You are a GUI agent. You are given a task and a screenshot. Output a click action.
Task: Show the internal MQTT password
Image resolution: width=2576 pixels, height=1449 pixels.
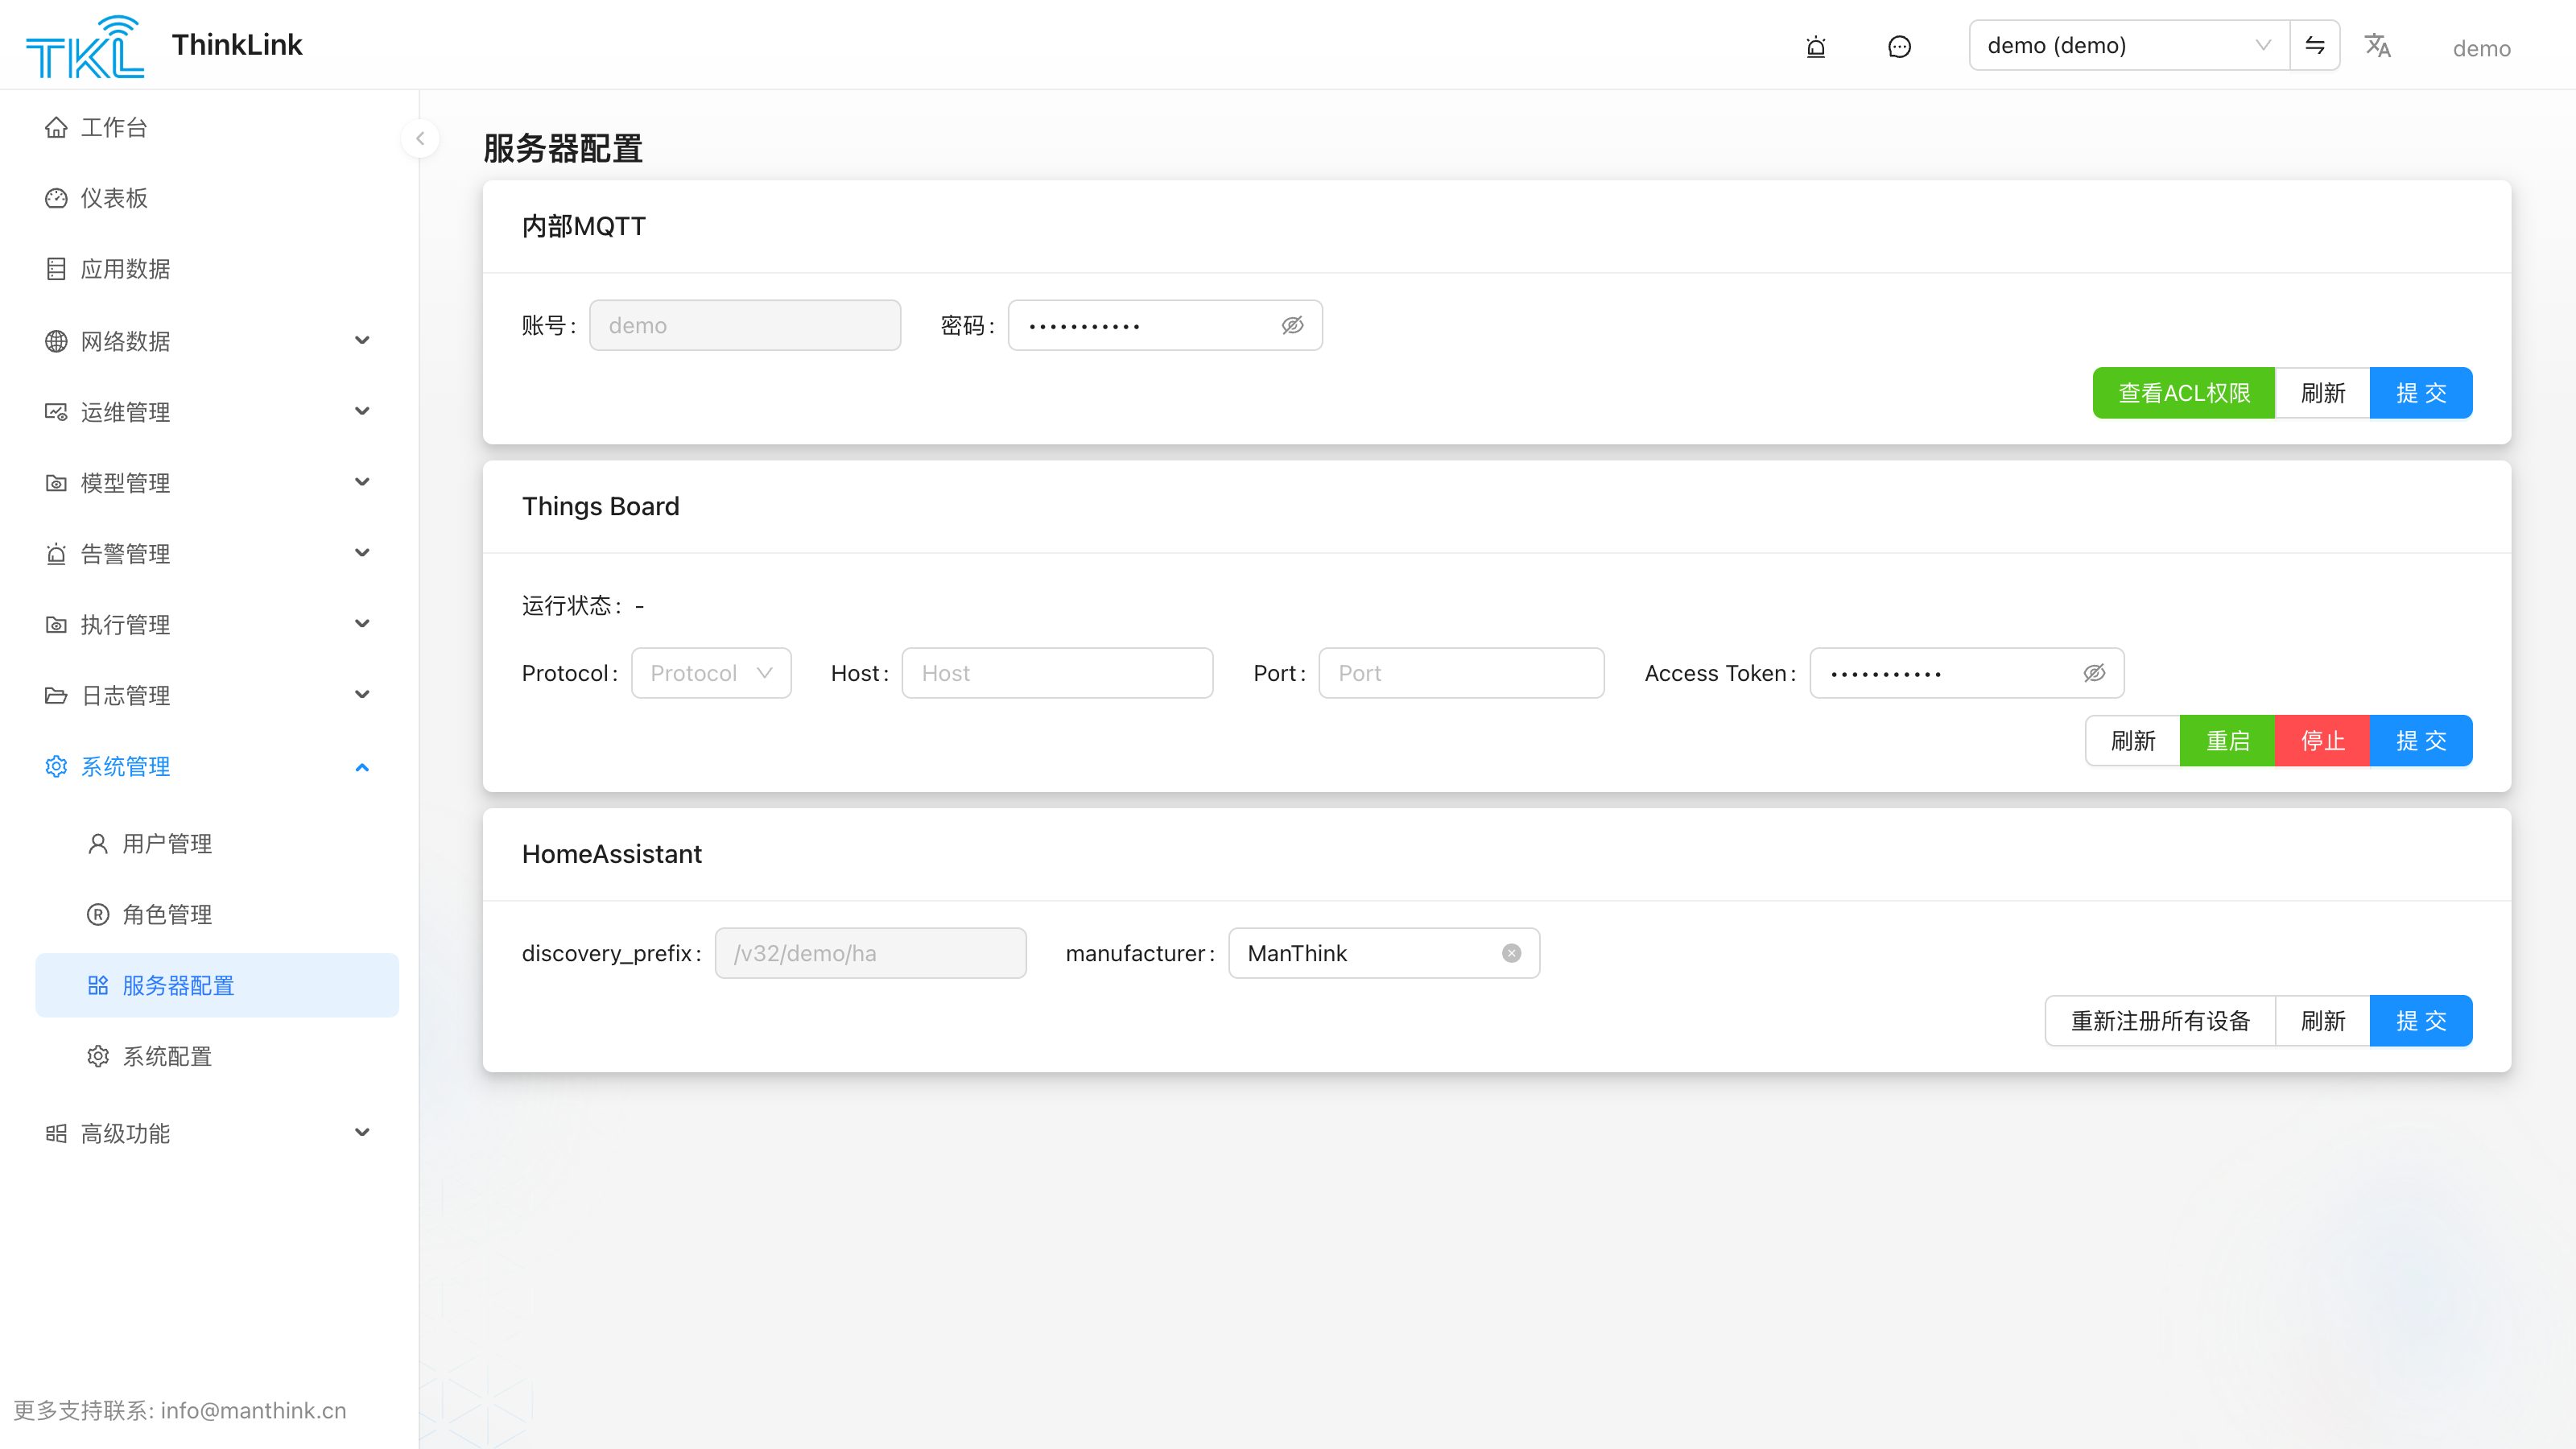(1292, 325)
